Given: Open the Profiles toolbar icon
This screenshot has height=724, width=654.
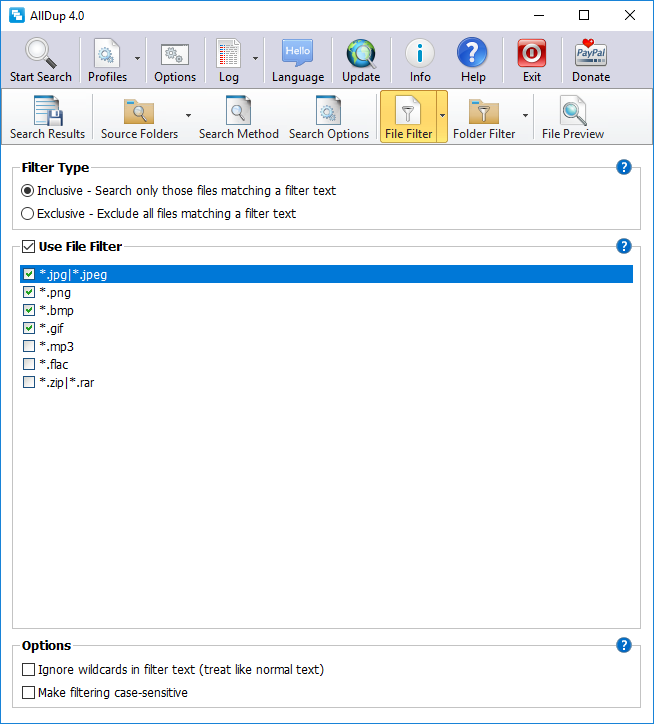Looking at the screenshot, I should [107, 54].
